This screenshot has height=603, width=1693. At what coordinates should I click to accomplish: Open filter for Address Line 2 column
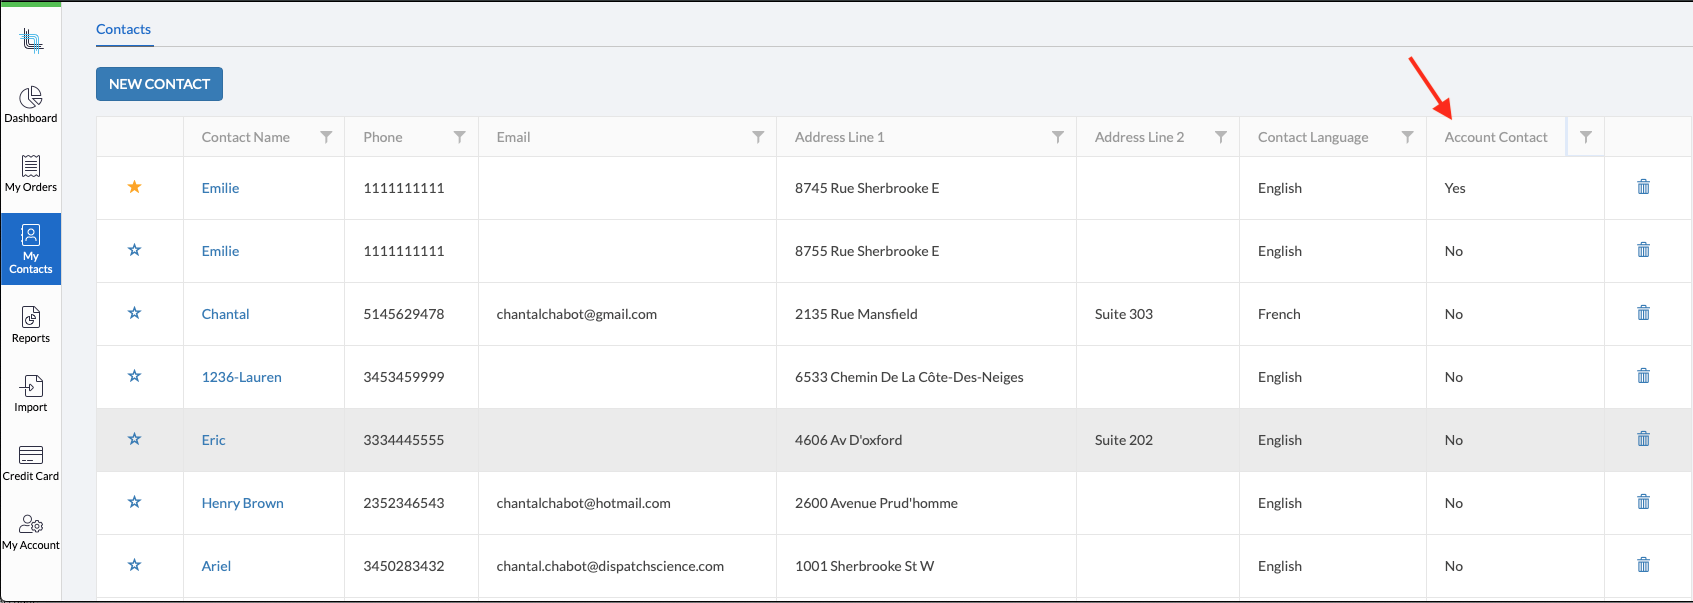tap(1221, 137)
